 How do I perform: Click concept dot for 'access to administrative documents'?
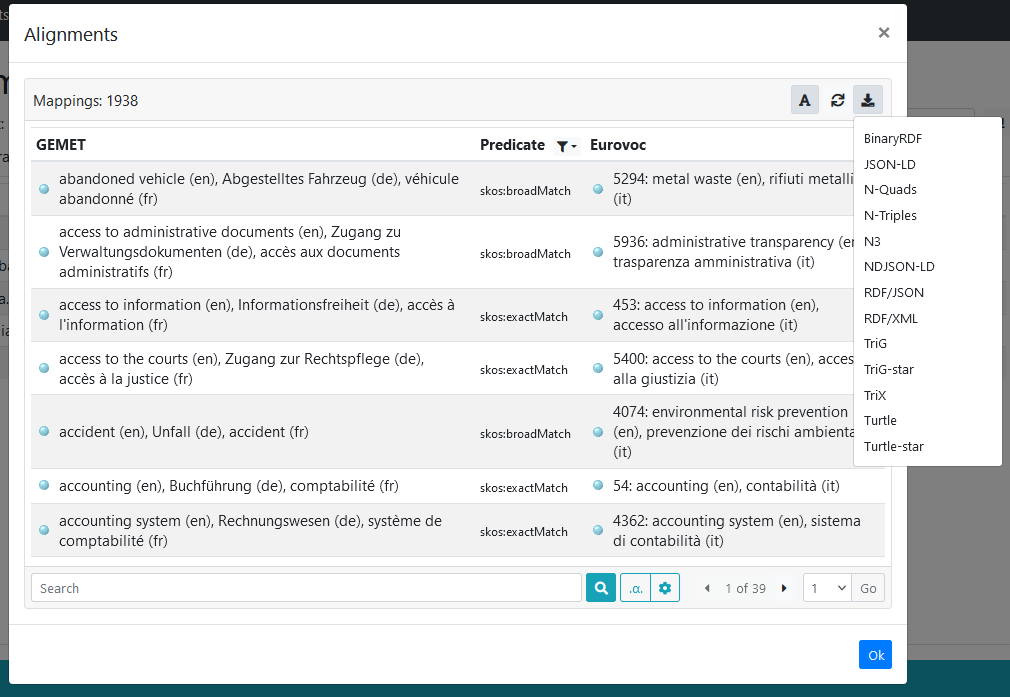[44, 252]
